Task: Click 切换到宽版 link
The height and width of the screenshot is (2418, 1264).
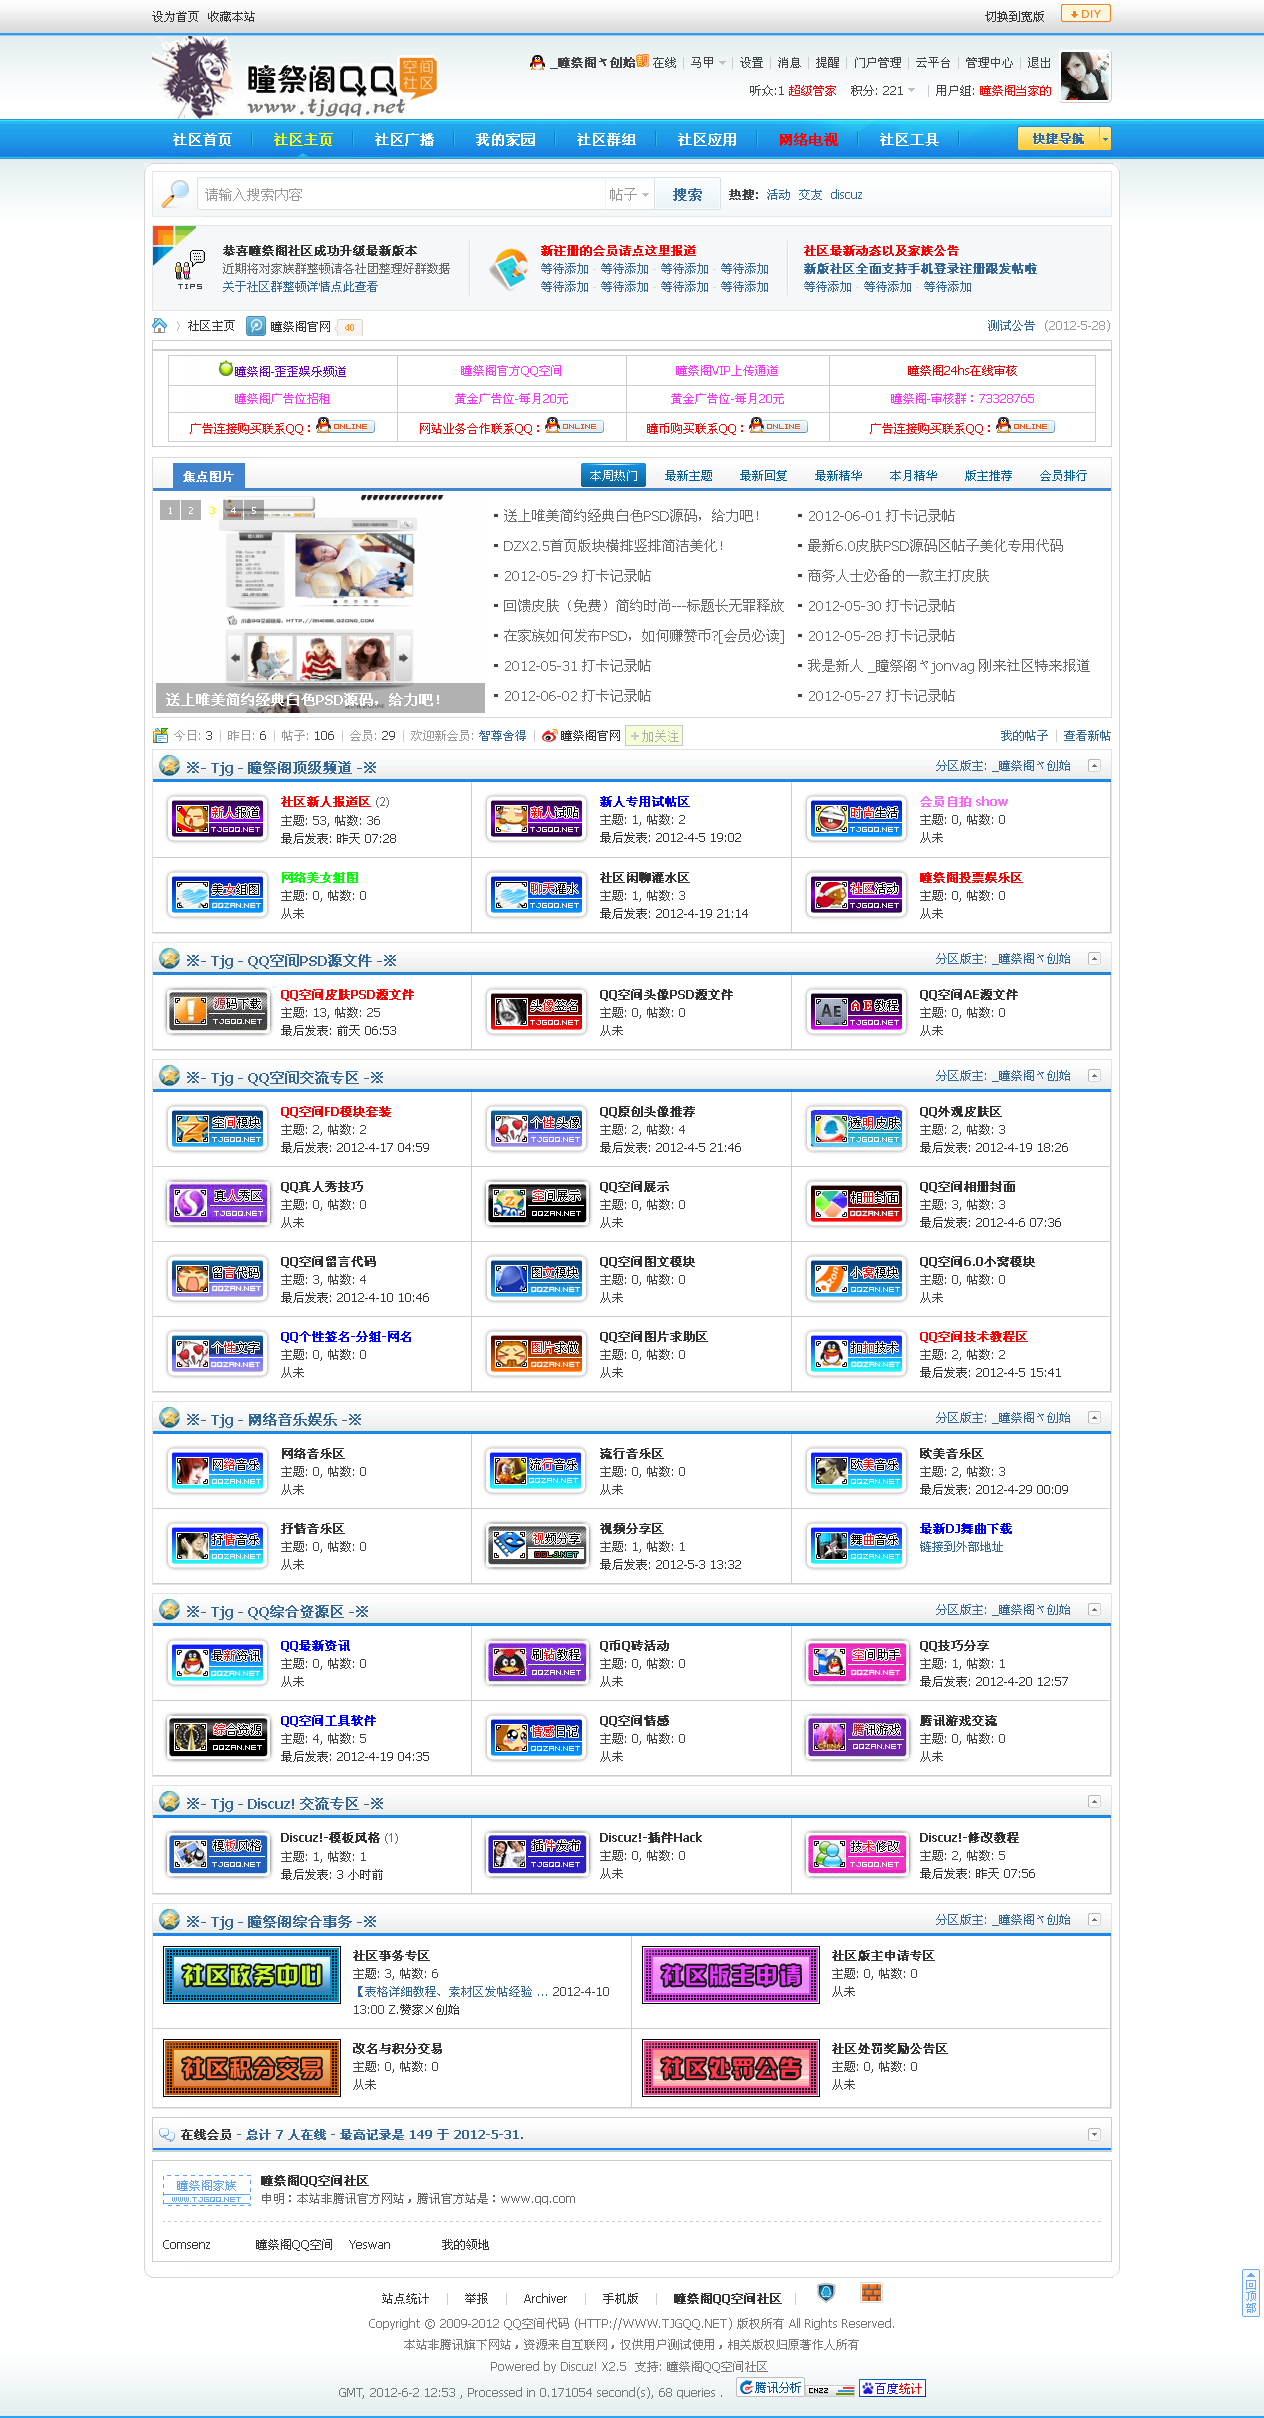Action: [x=1014, y=16]
